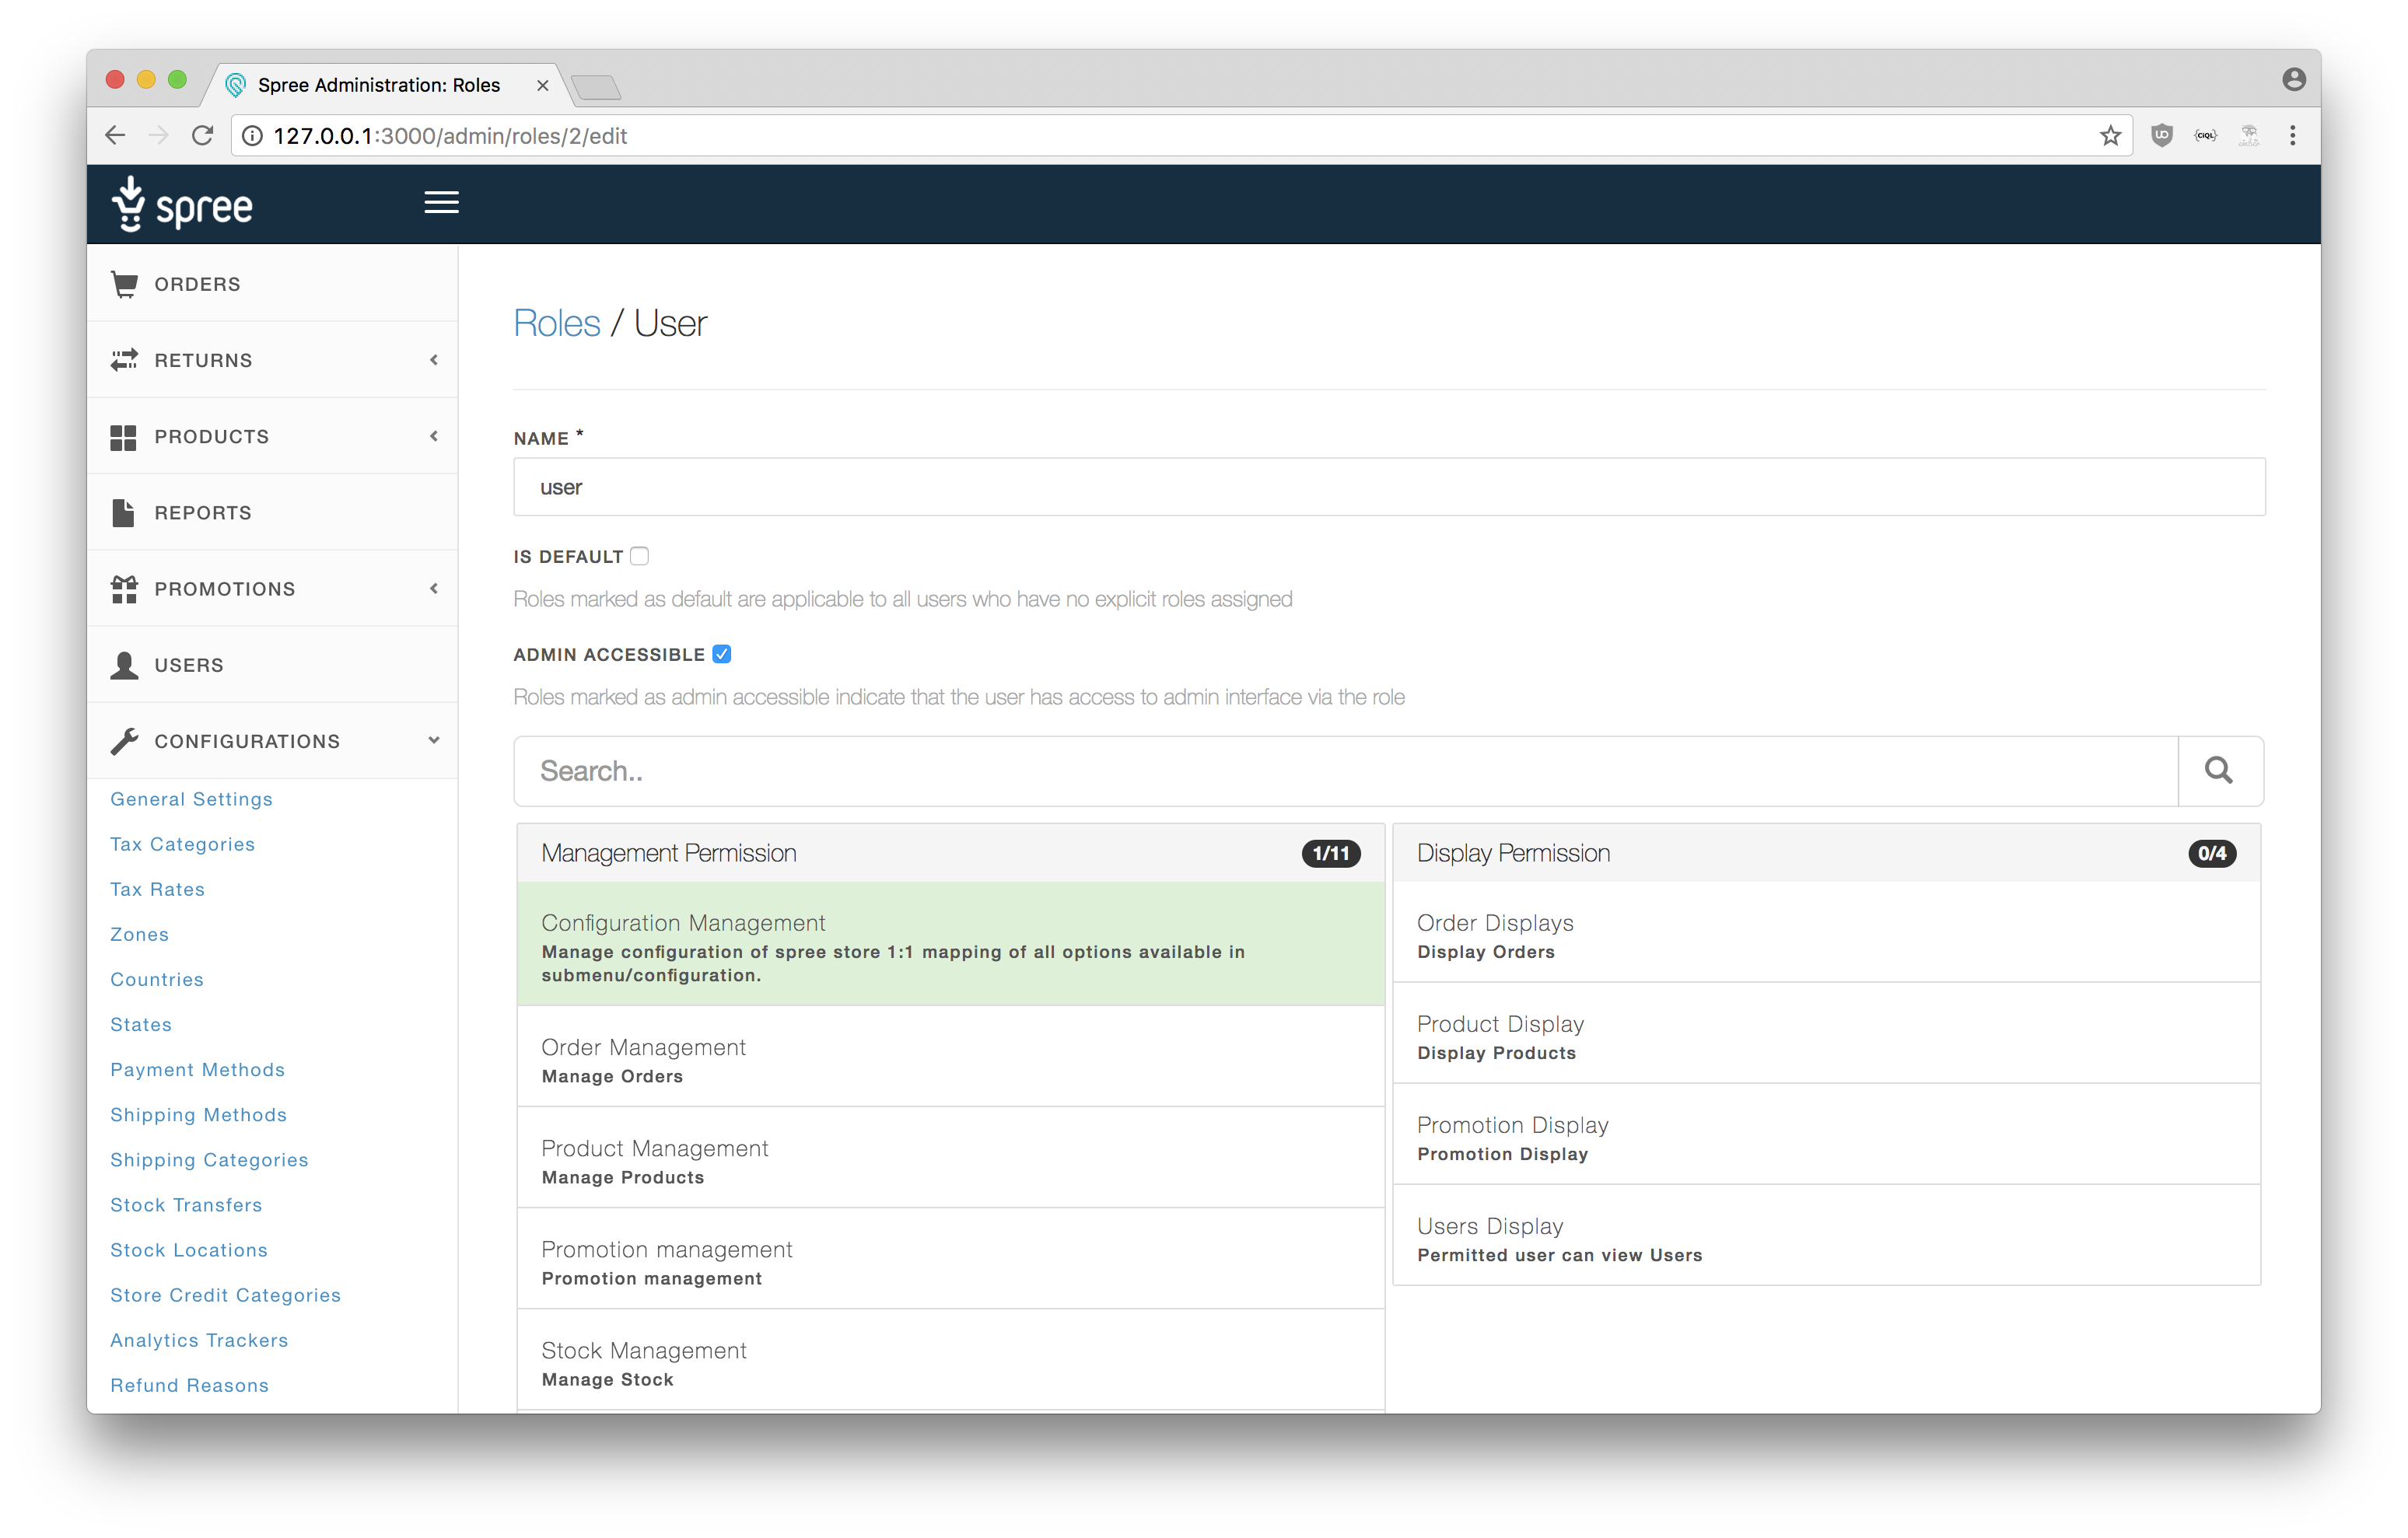Viewport: 2408px width, 1538px height.
Task: Open Store Credit Categories link
Action: (x=226, y=1295)
